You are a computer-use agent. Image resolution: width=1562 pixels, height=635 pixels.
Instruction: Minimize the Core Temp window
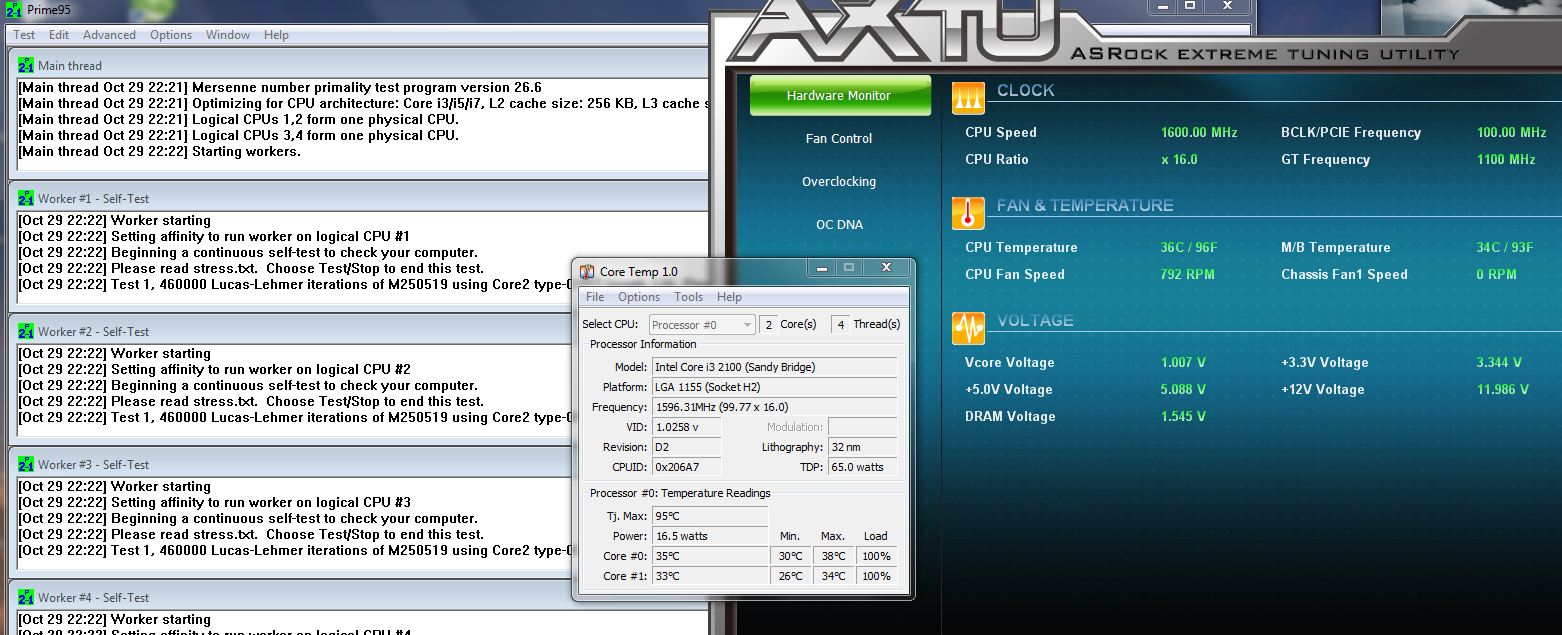(821, 268)
